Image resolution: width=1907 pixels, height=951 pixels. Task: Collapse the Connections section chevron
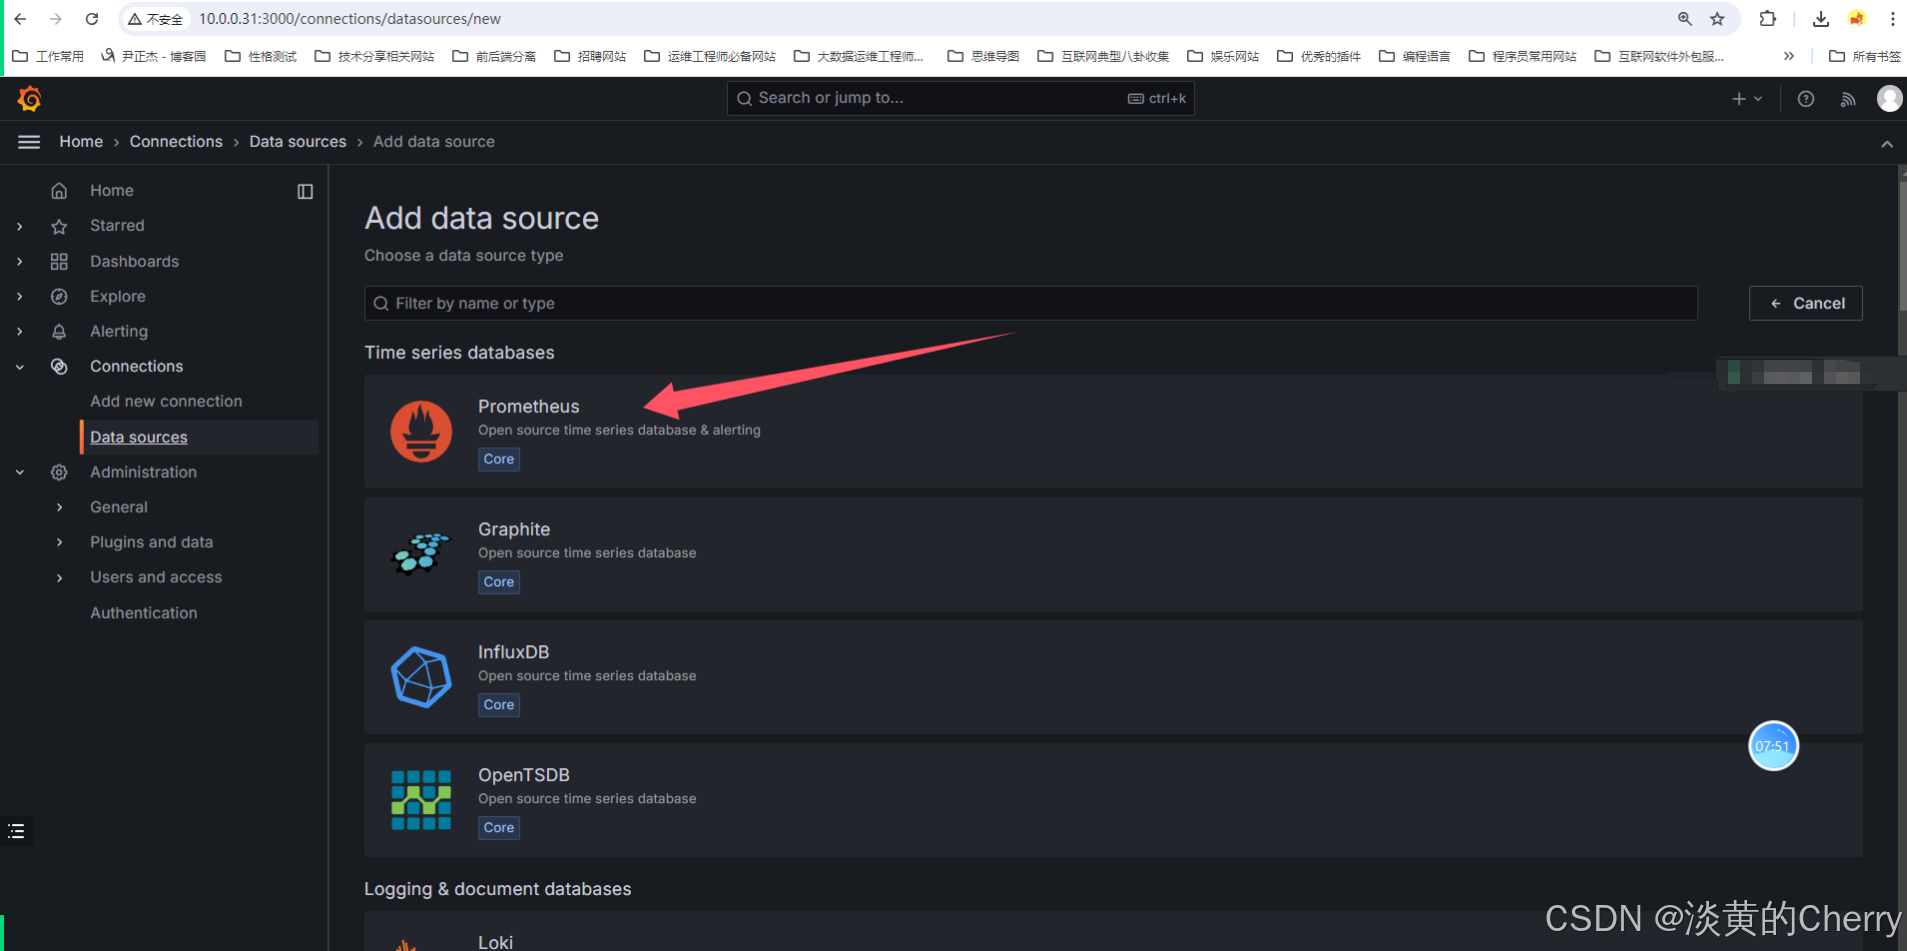click(20, 367)
